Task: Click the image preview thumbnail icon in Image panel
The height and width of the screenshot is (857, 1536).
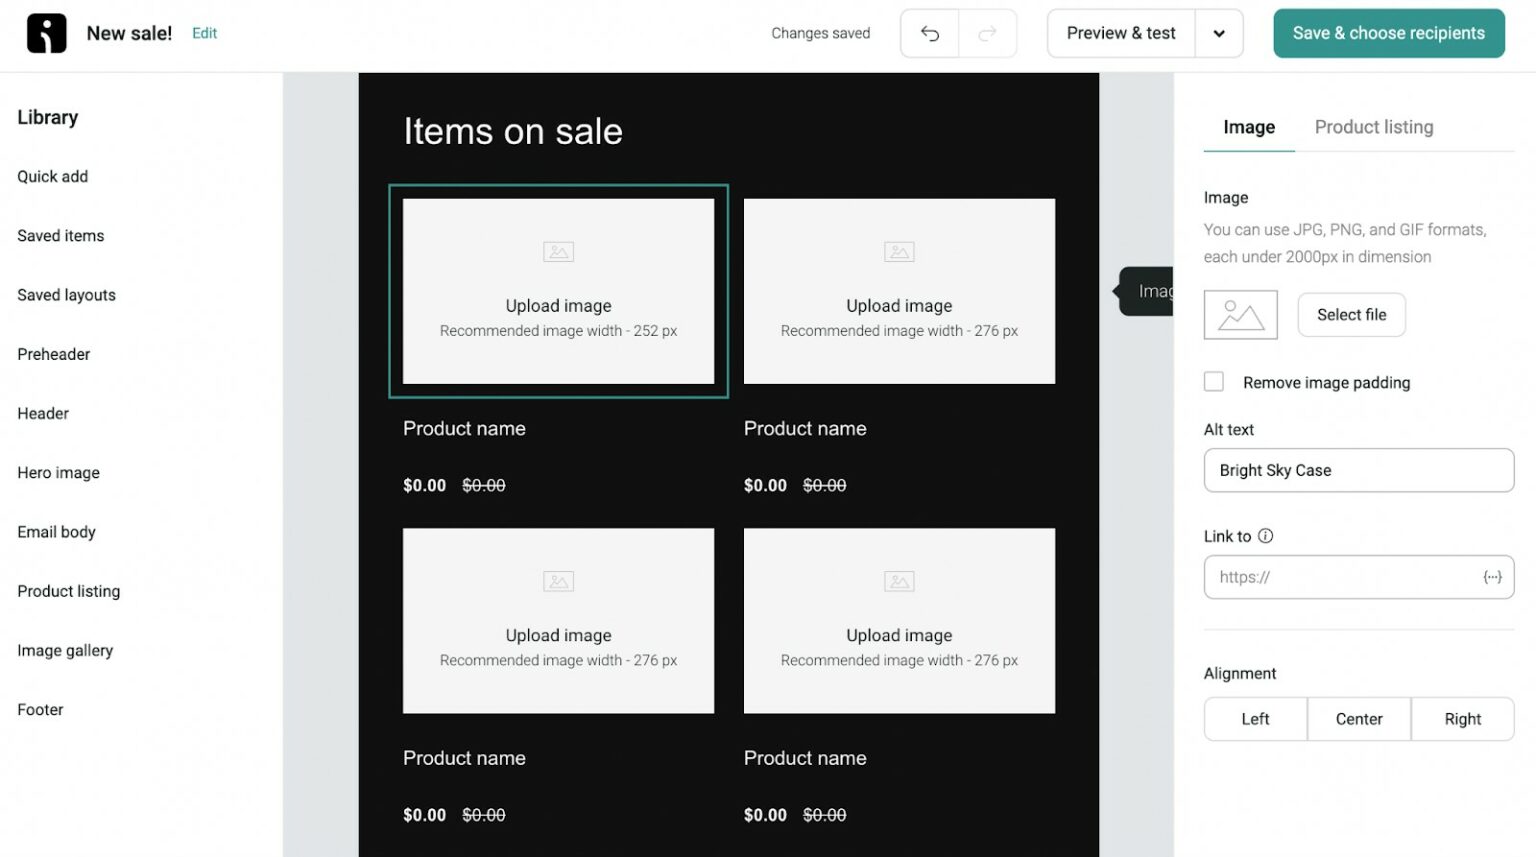Action: [x=1240, y=314]
